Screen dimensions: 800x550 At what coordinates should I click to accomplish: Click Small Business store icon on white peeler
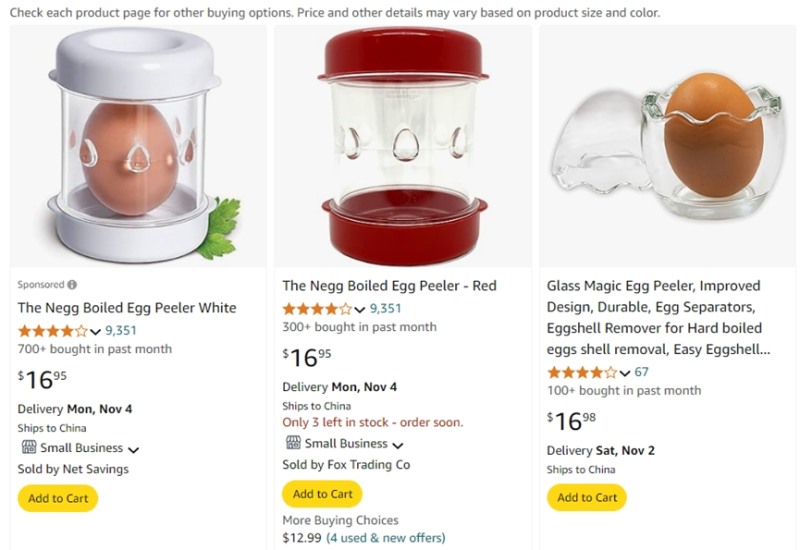[x=28, y=448]
